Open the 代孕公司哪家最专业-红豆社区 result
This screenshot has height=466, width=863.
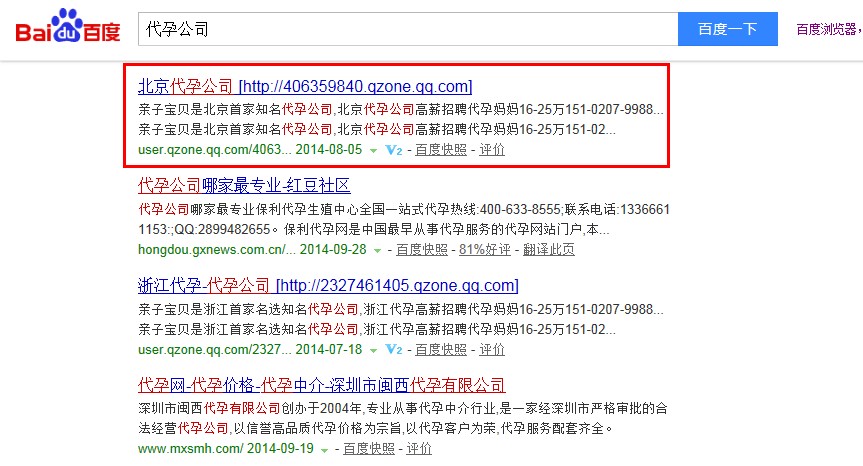pyautogui.click(x=244, y=186)
